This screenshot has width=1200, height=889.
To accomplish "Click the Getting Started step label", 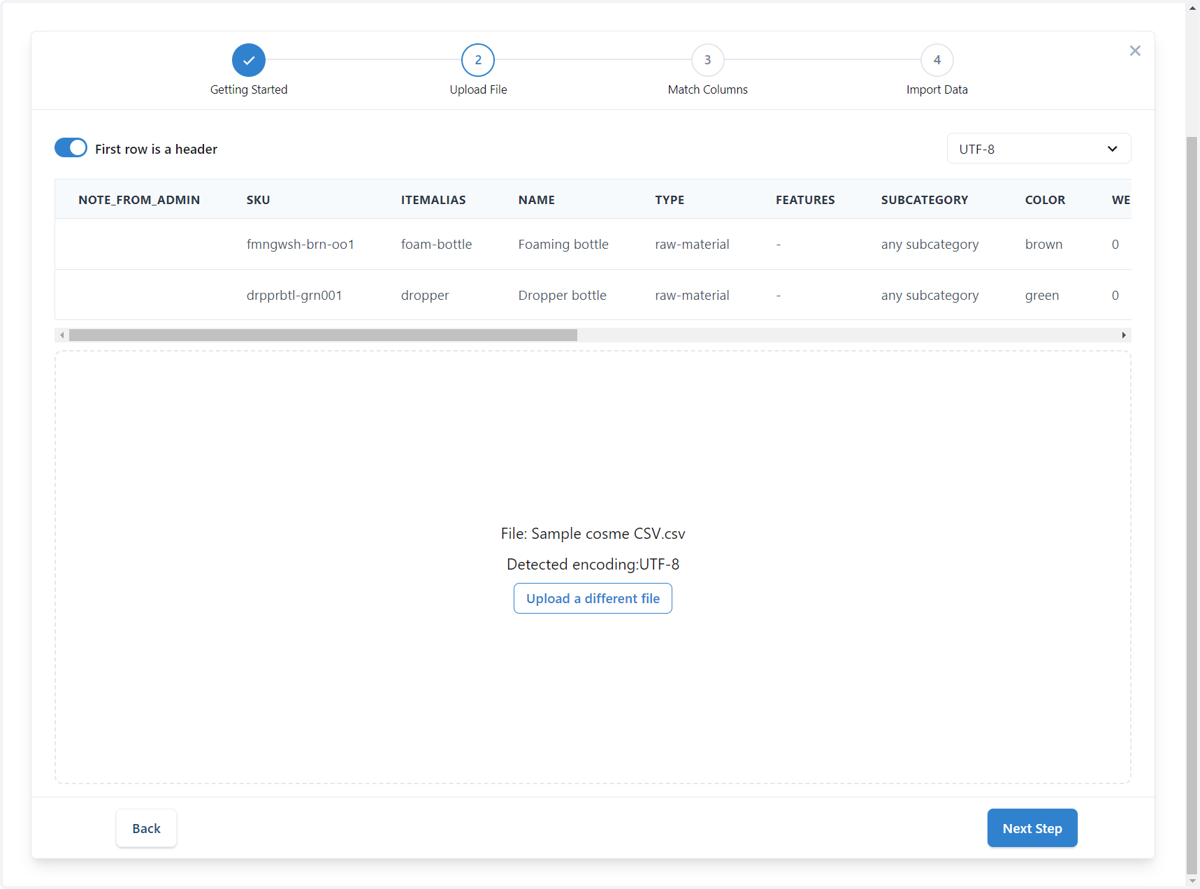I will 249,90.
